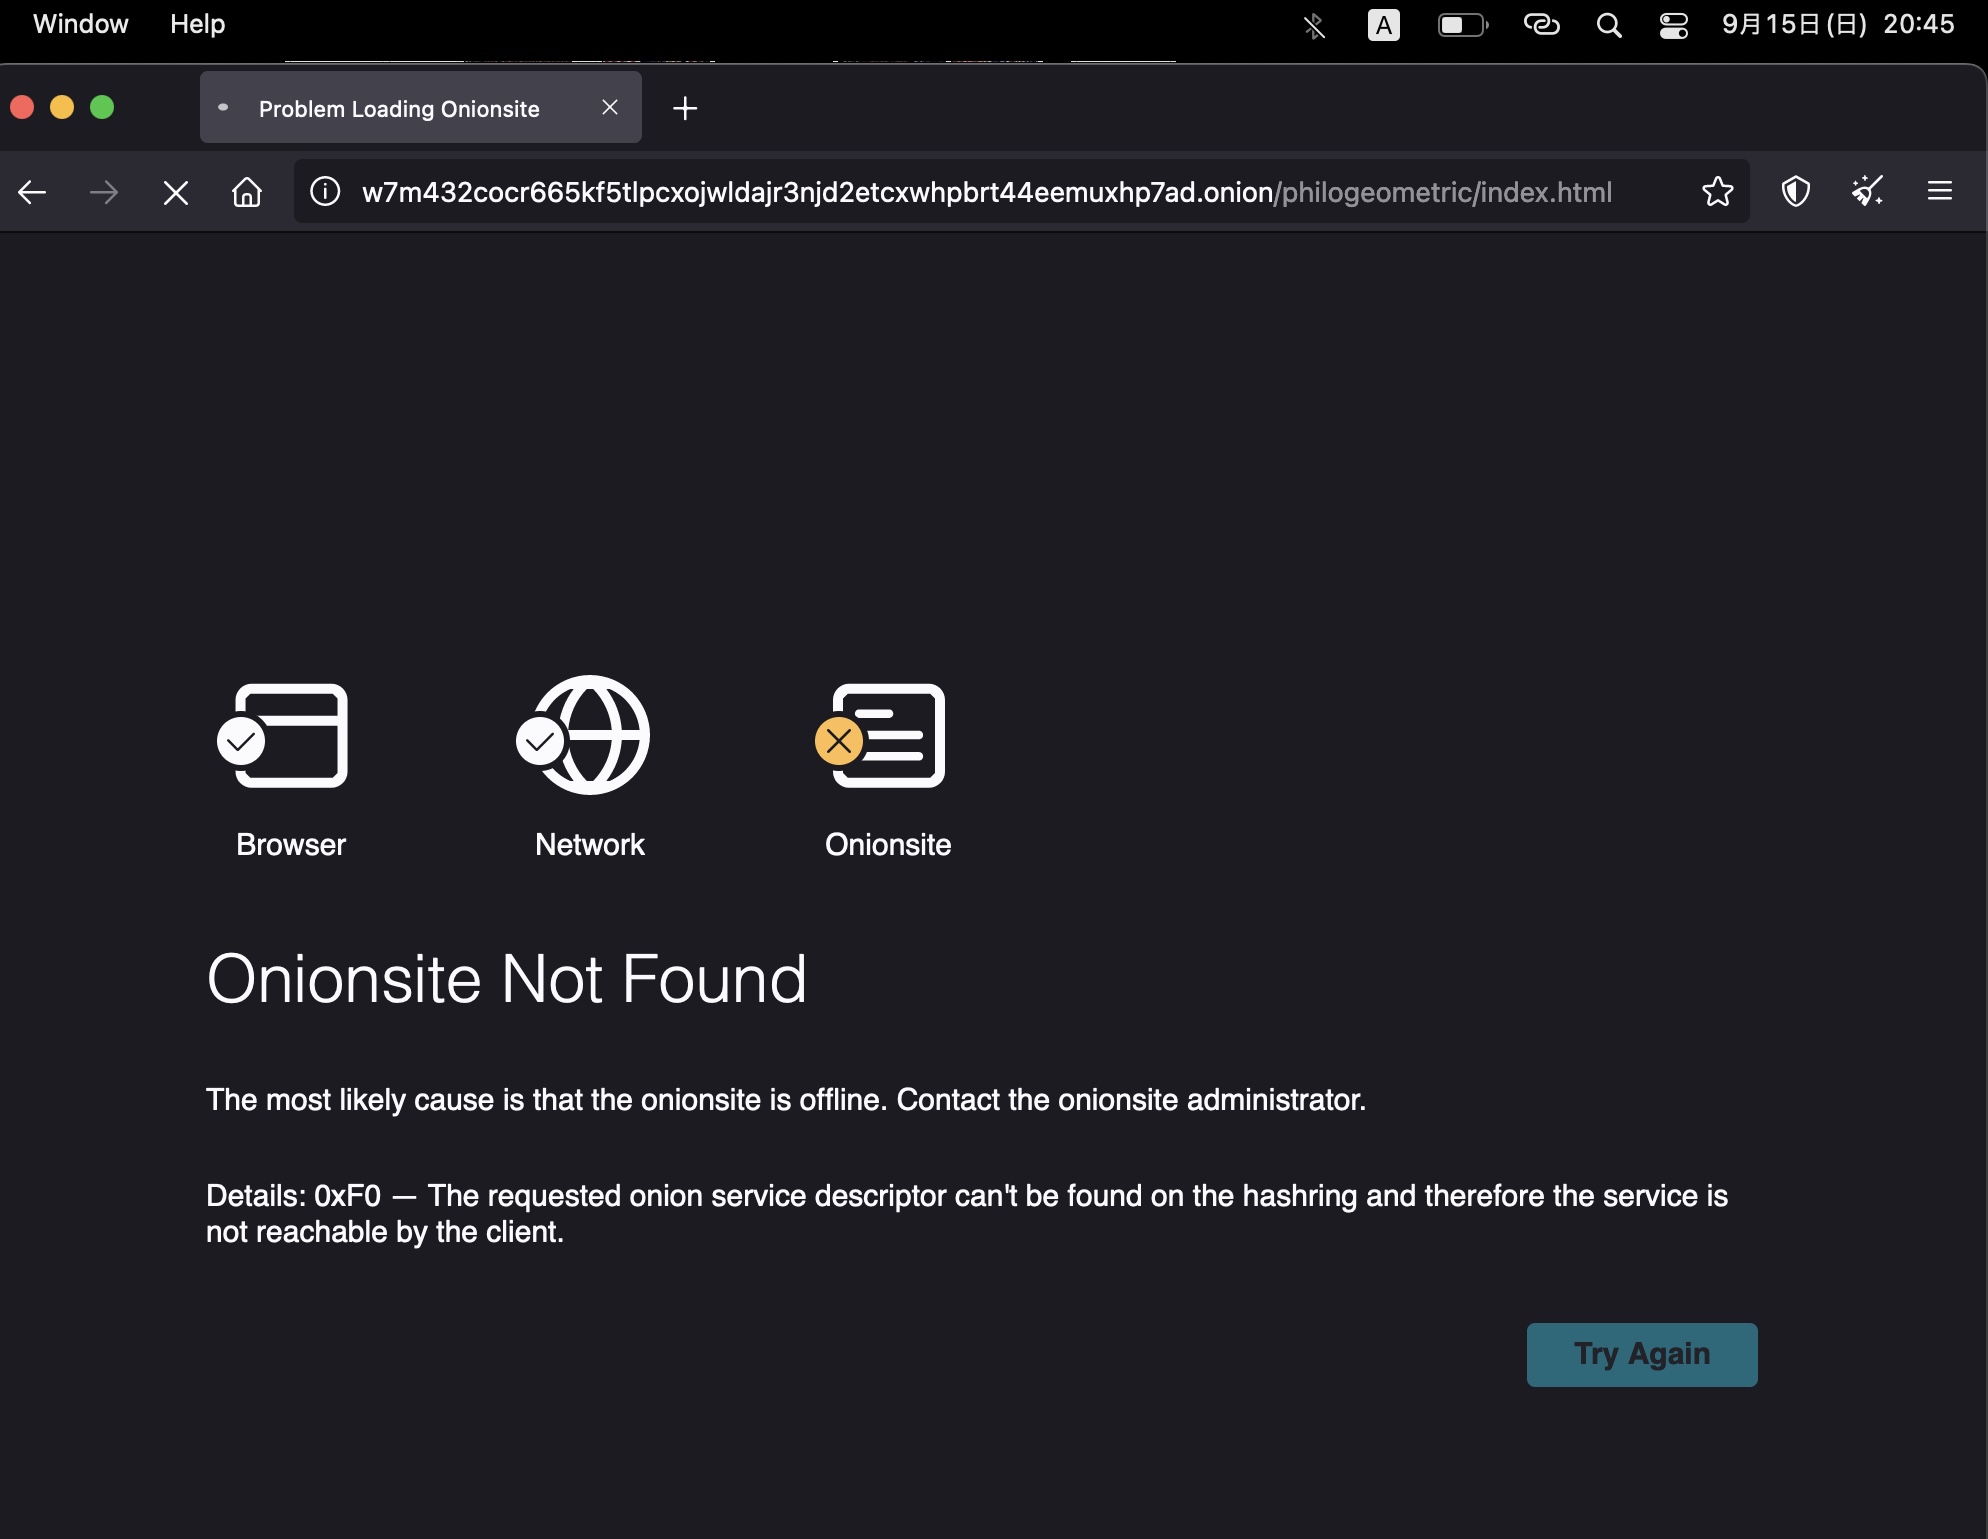Click the Network label
The width and height of the screenshot is (1988, 1539).
click(590, 845)
